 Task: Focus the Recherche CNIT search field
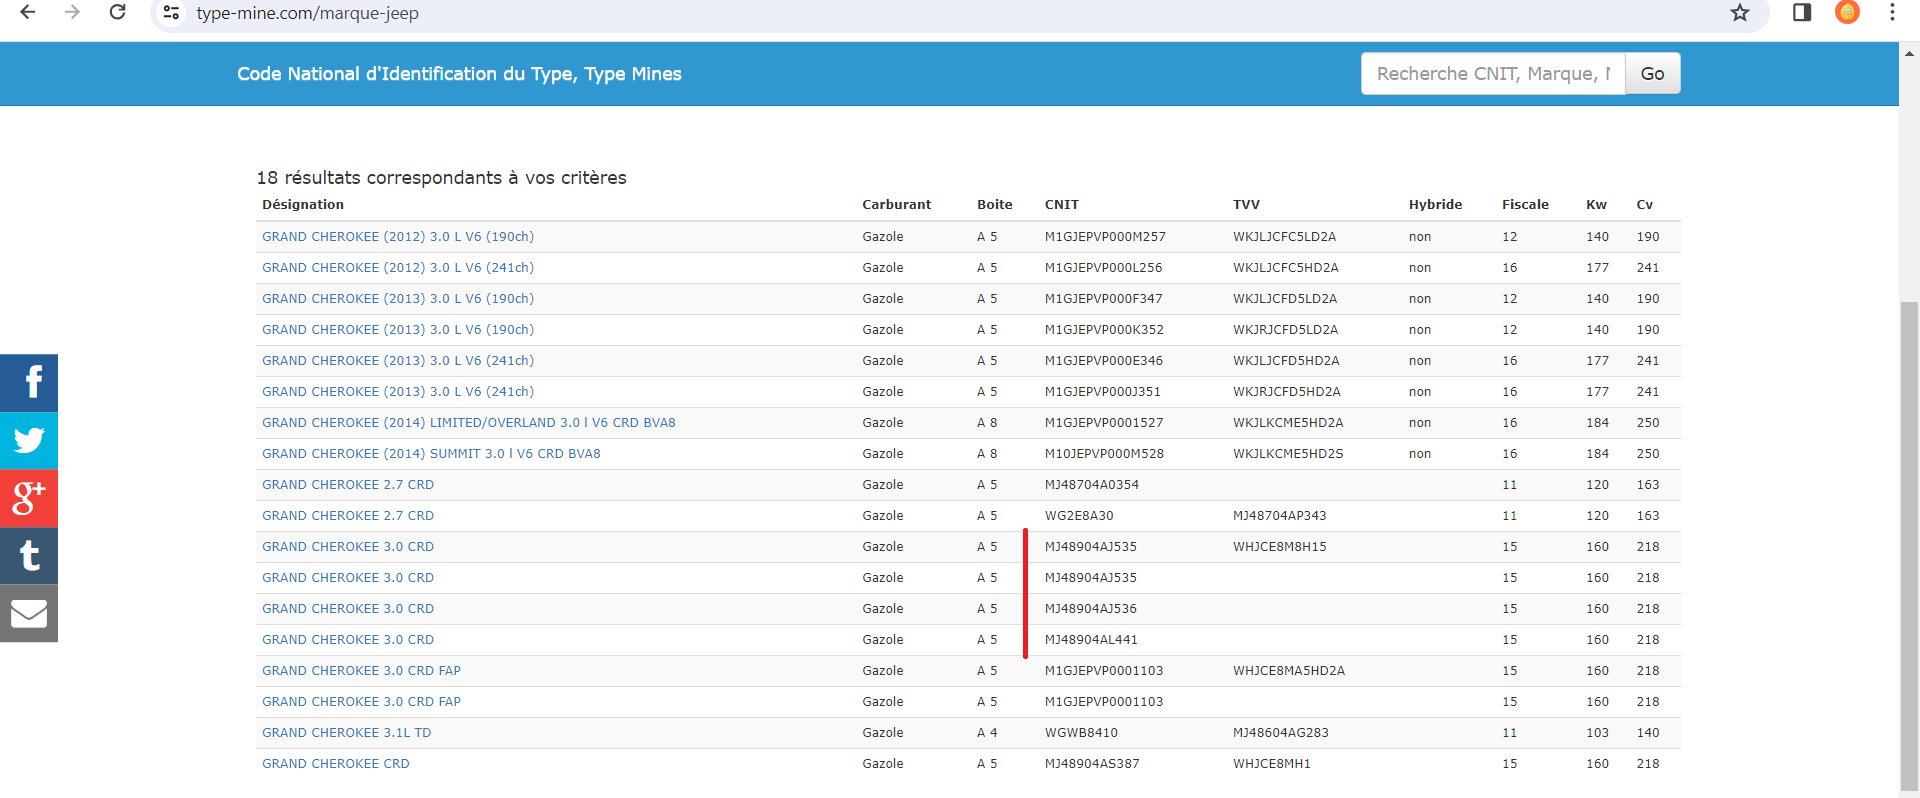point(1492,74)
